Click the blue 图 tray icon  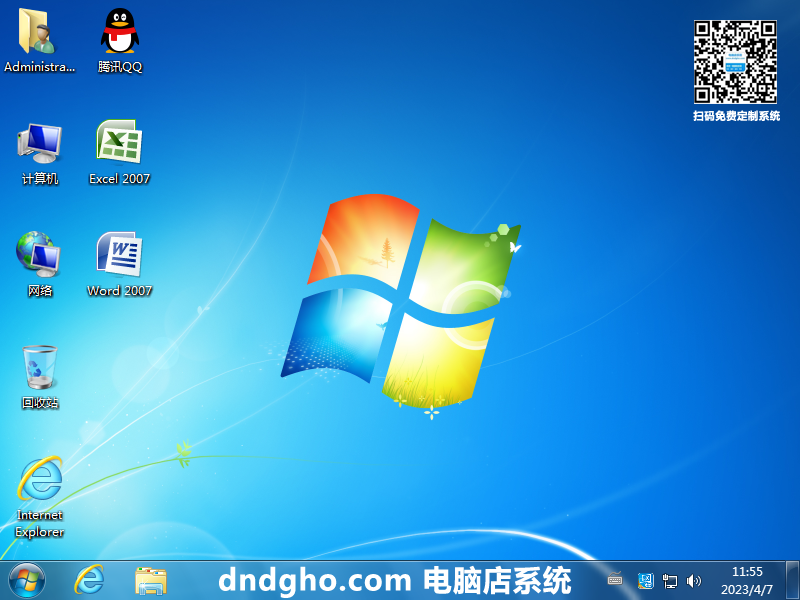point(646,581)
